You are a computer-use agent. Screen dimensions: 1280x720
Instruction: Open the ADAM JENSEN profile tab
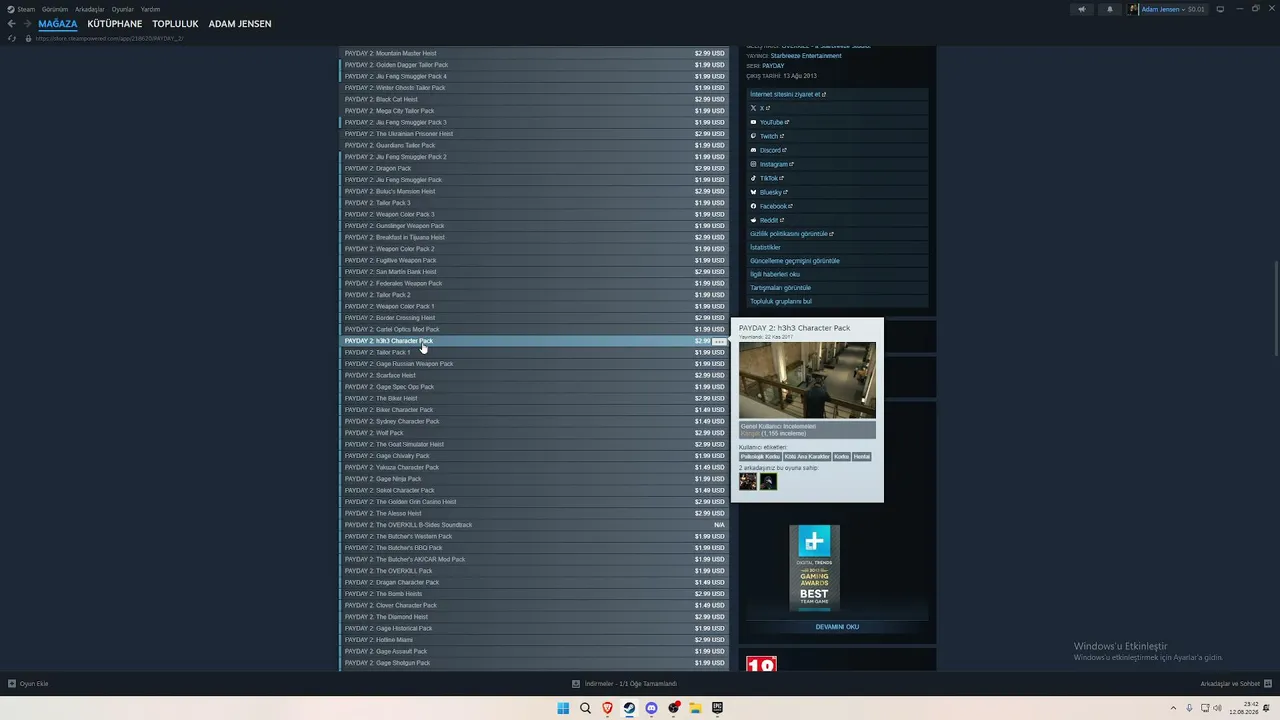tap(240, 24)
